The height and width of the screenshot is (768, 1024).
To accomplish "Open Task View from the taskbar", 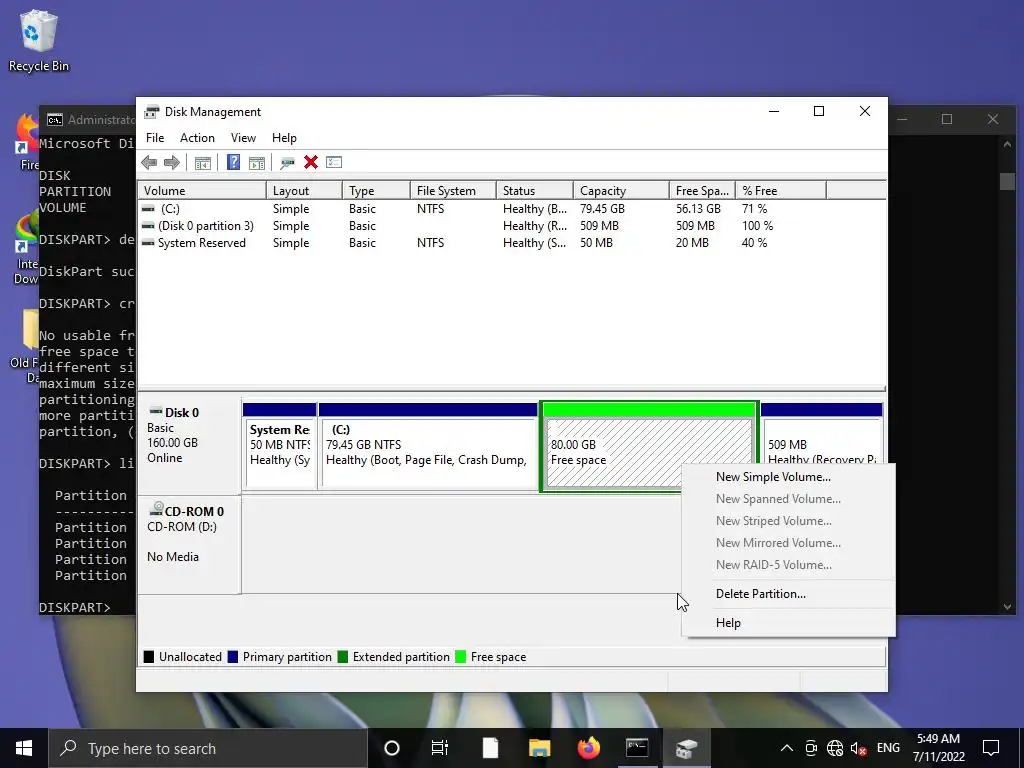I will tap(440, 748).
